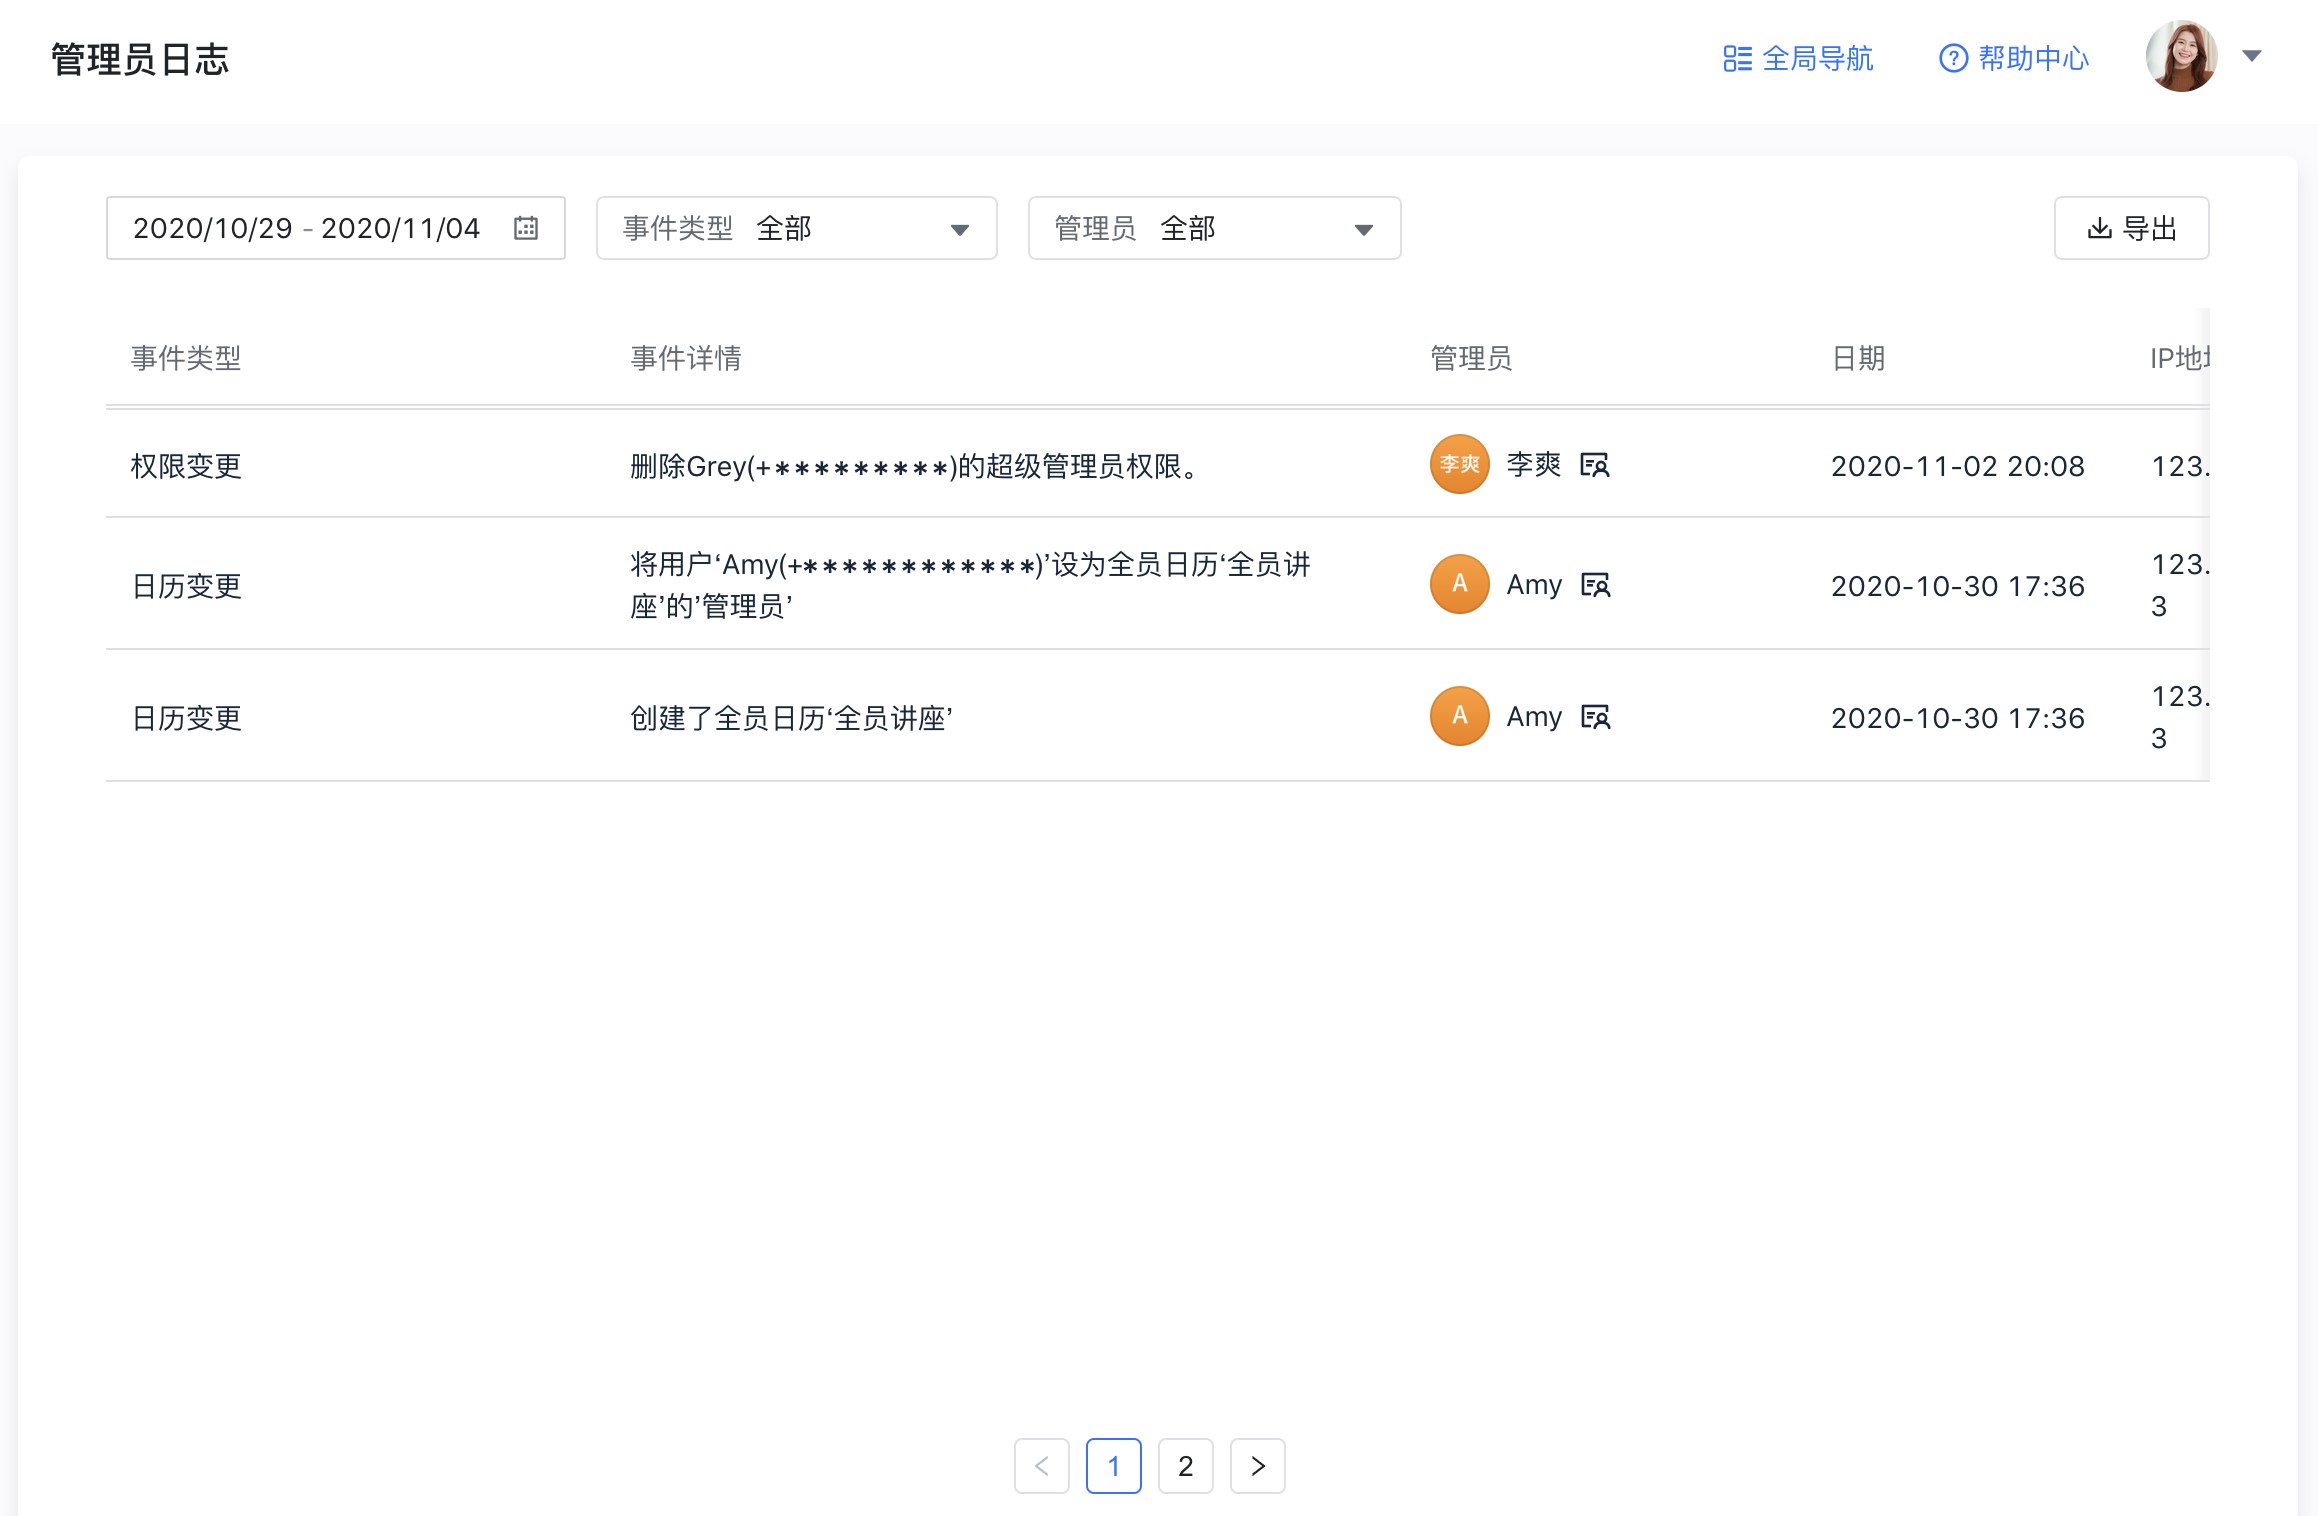This screenshot has height=1516, width=2318.
Task: Click profile card icon beside Amy in second row
Action: click(1595, 585)
